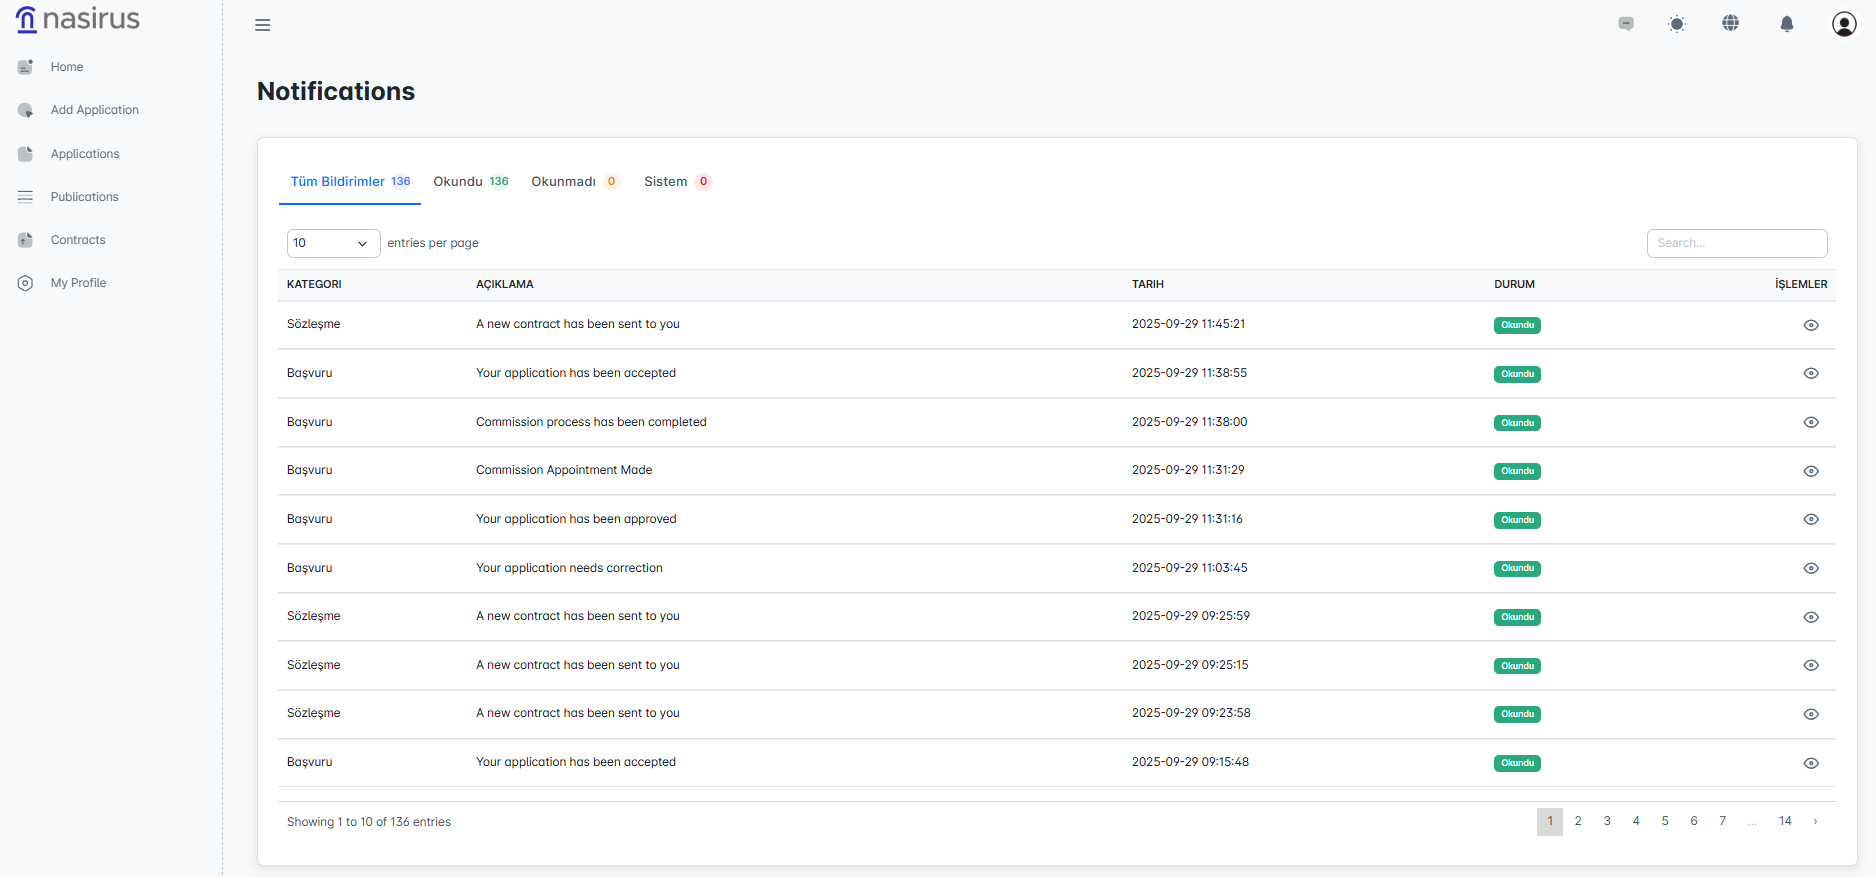Open the language globe icon

coord(1730,23)
